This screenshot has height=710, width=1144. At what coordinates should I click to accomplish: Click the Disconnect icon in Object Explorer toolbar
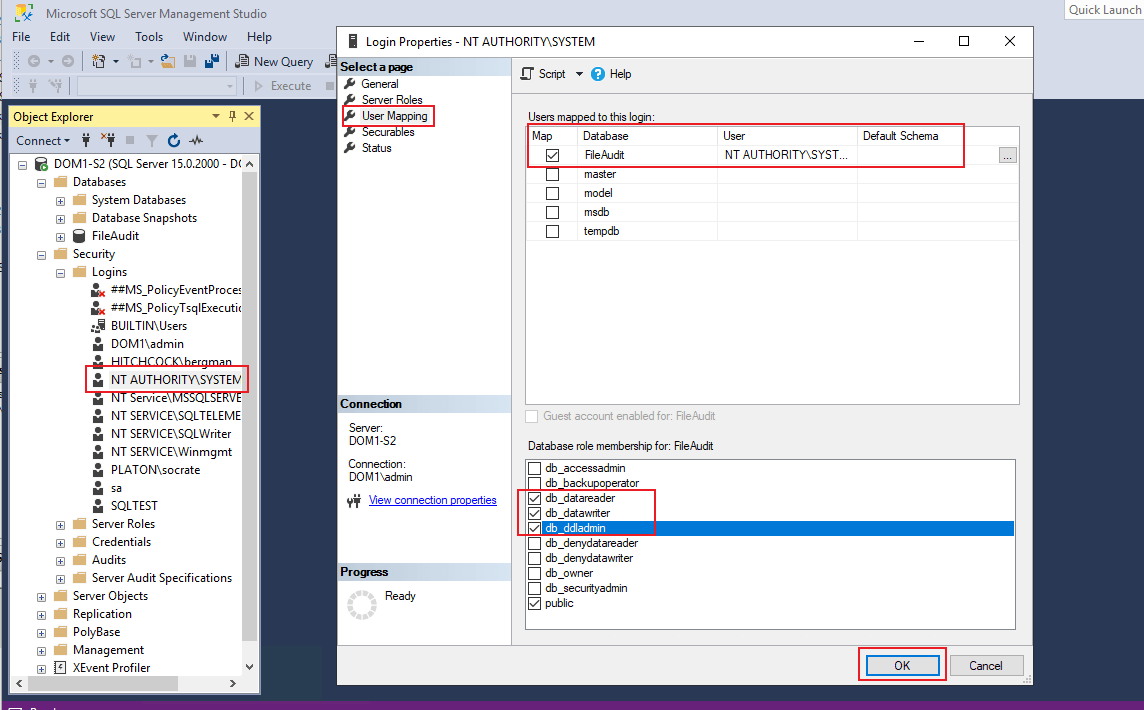click(x=107, y=141)
